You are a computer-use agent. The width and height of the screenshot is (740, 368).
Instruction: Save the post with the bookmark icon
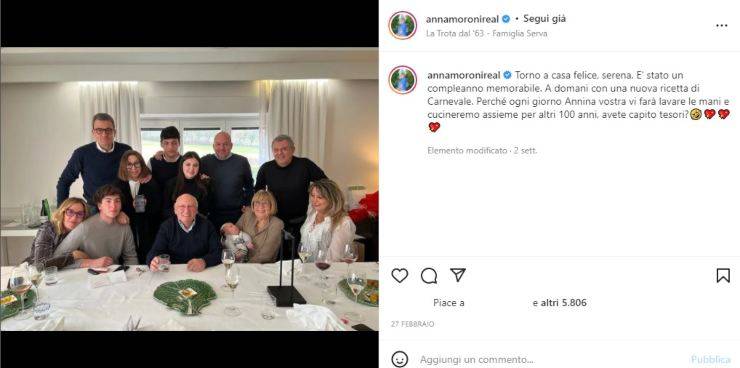point(723,276)
